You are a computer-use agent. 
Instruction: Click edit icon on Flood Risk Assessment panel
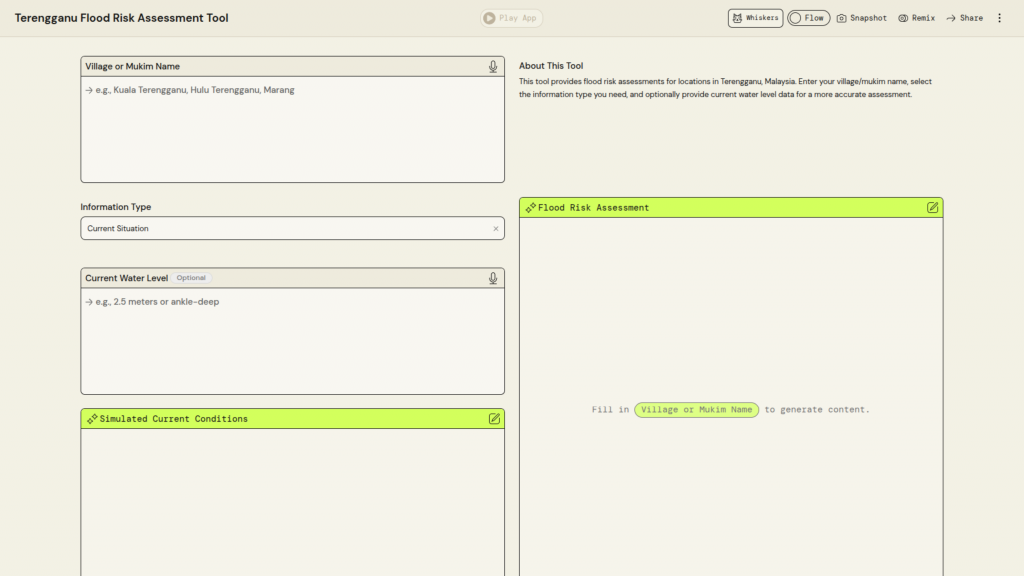pos(932,208)
